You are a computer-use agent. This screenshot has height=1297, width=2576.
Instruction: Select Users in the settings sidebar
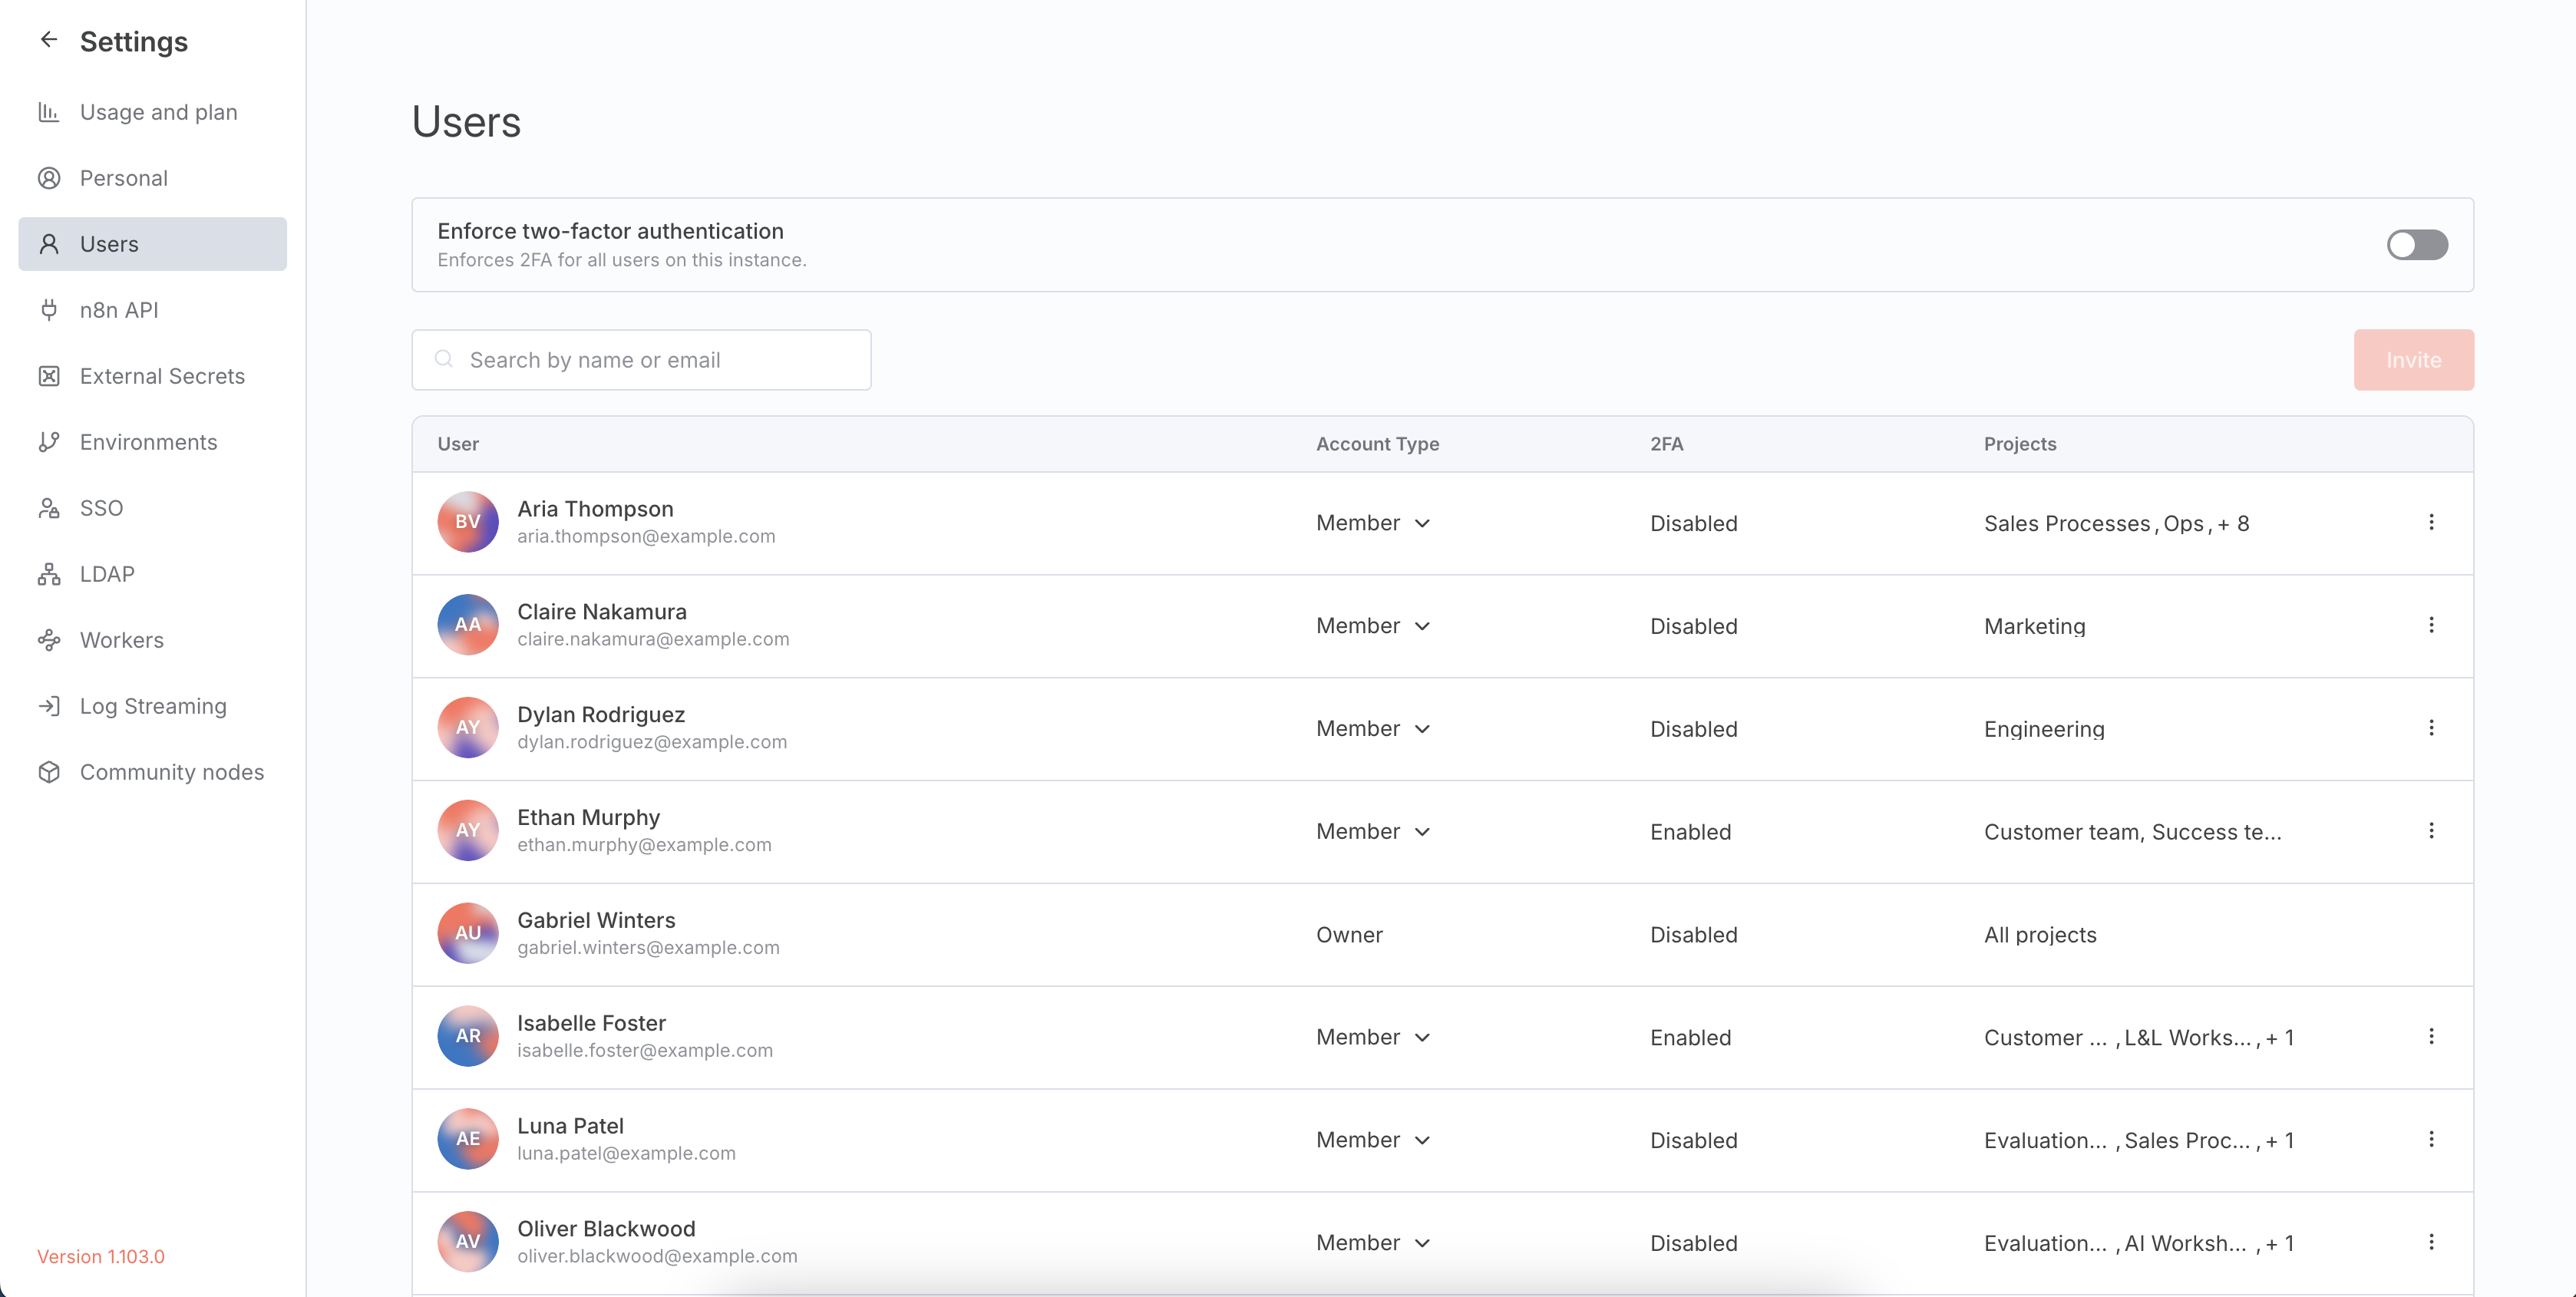(108, 243)
